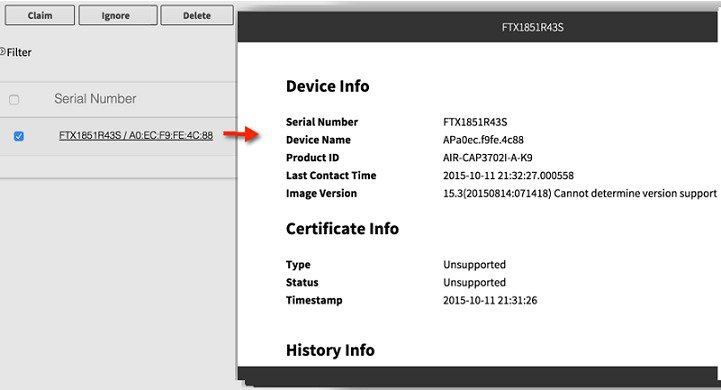Click the Image Version label
This screenshot has width=721, height=390.
[x=321, y=194]
